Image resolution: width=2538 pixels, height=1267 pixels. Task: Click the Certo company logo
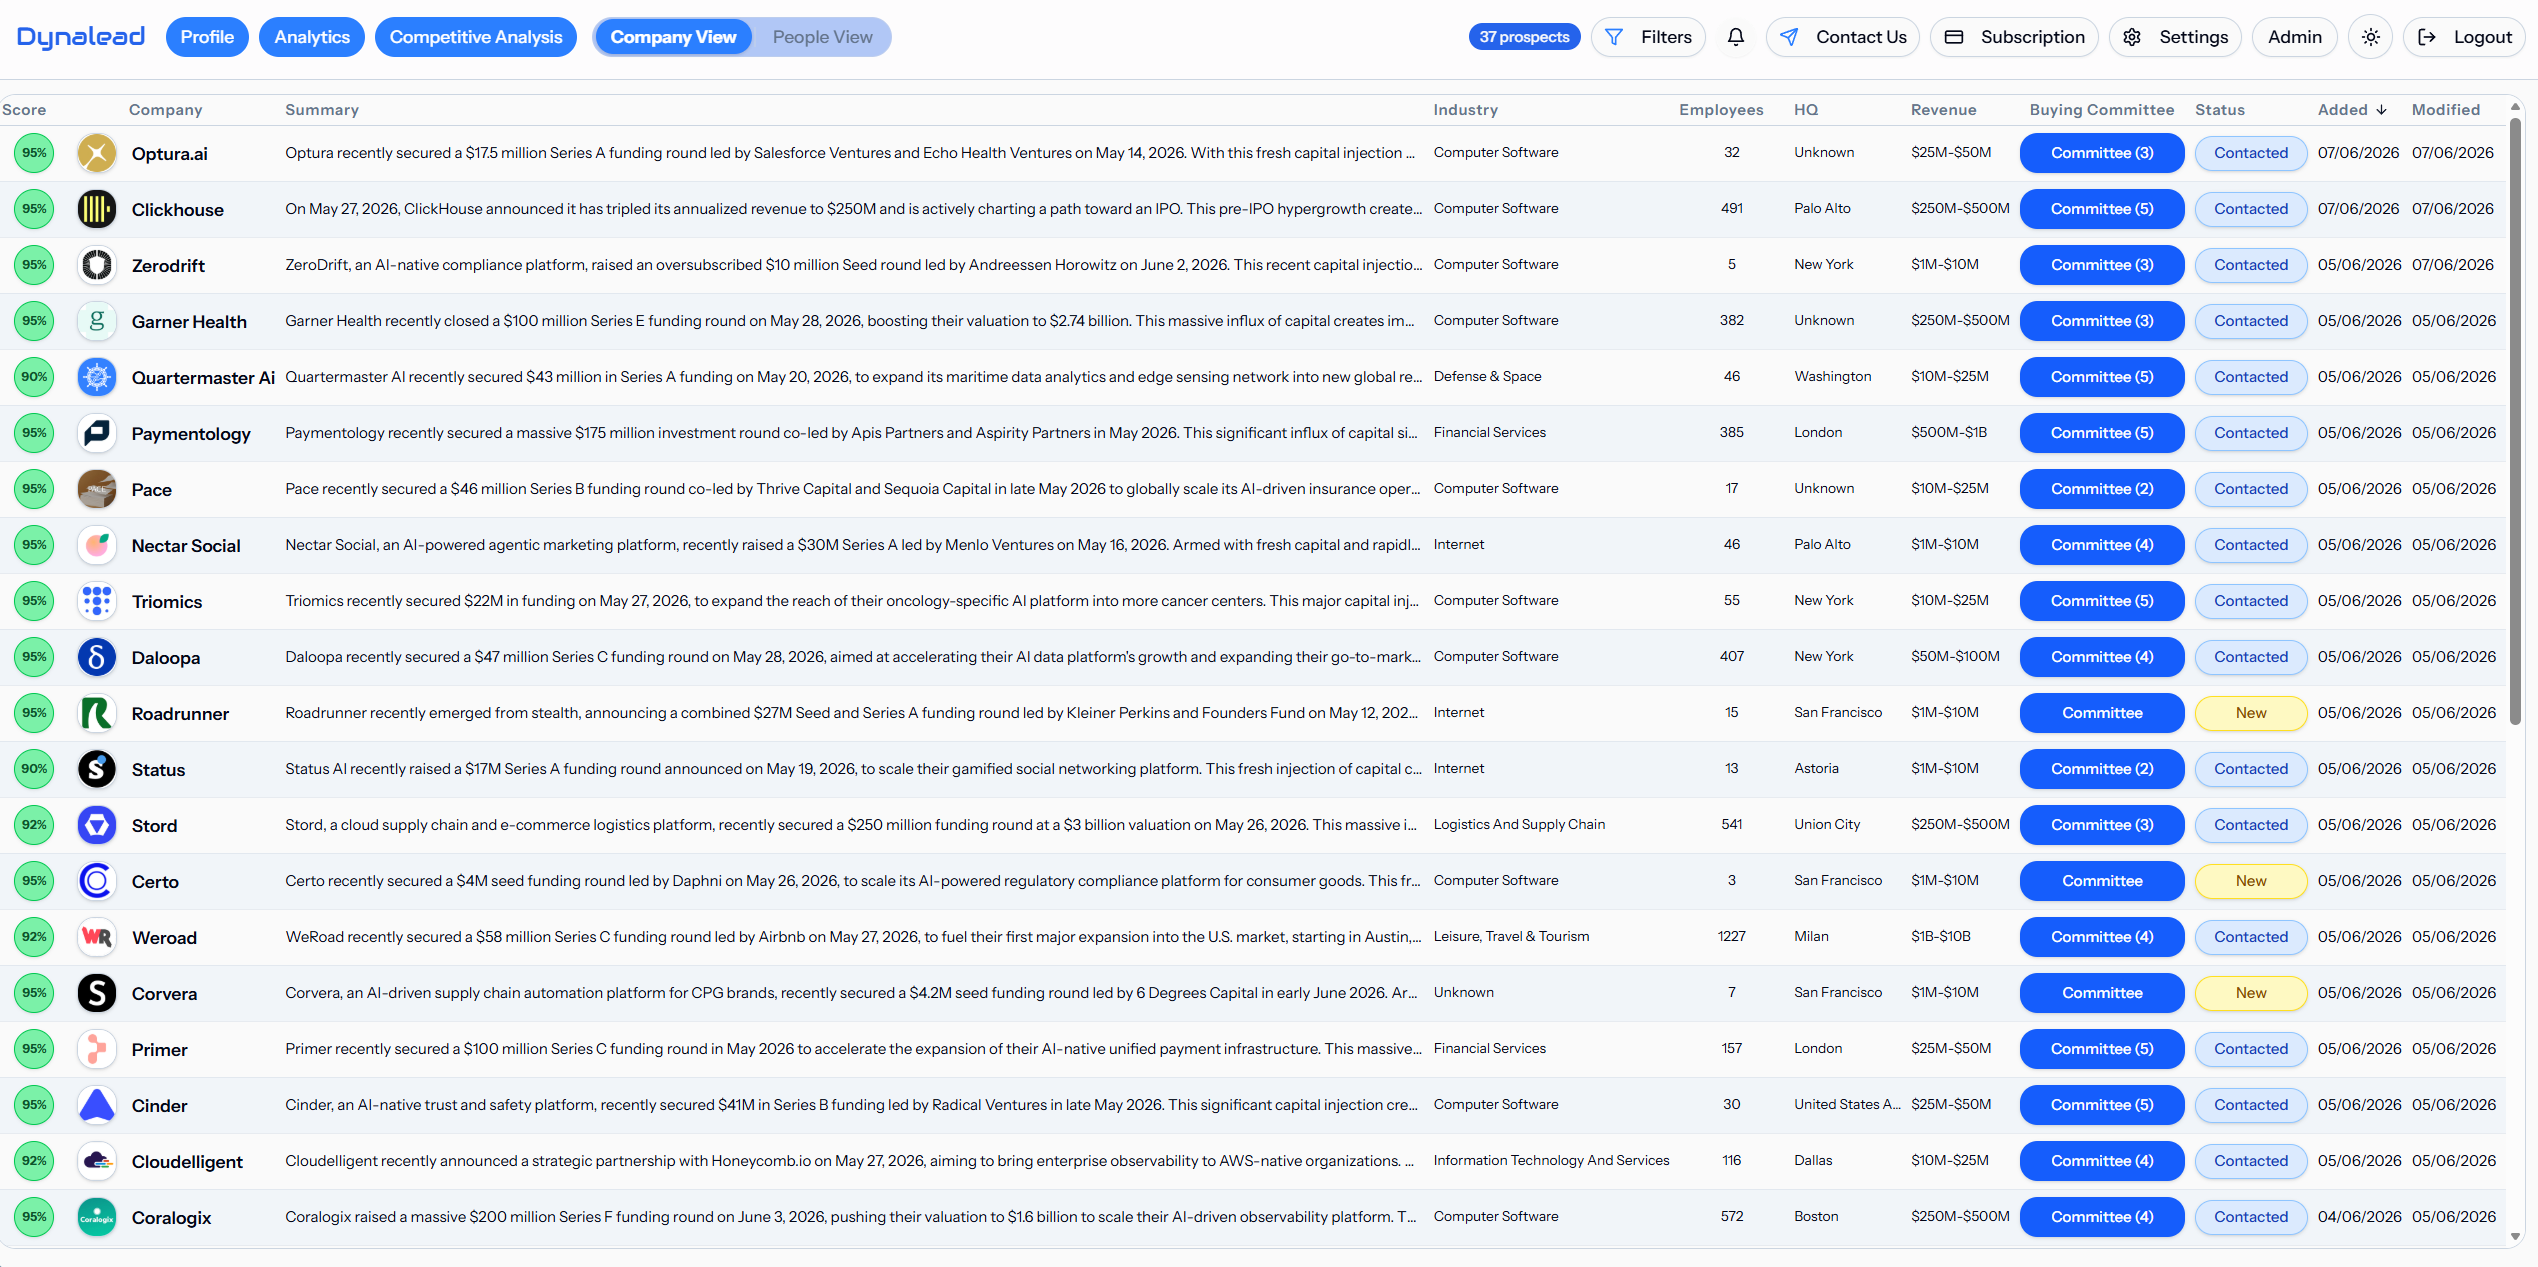(97, 881)
